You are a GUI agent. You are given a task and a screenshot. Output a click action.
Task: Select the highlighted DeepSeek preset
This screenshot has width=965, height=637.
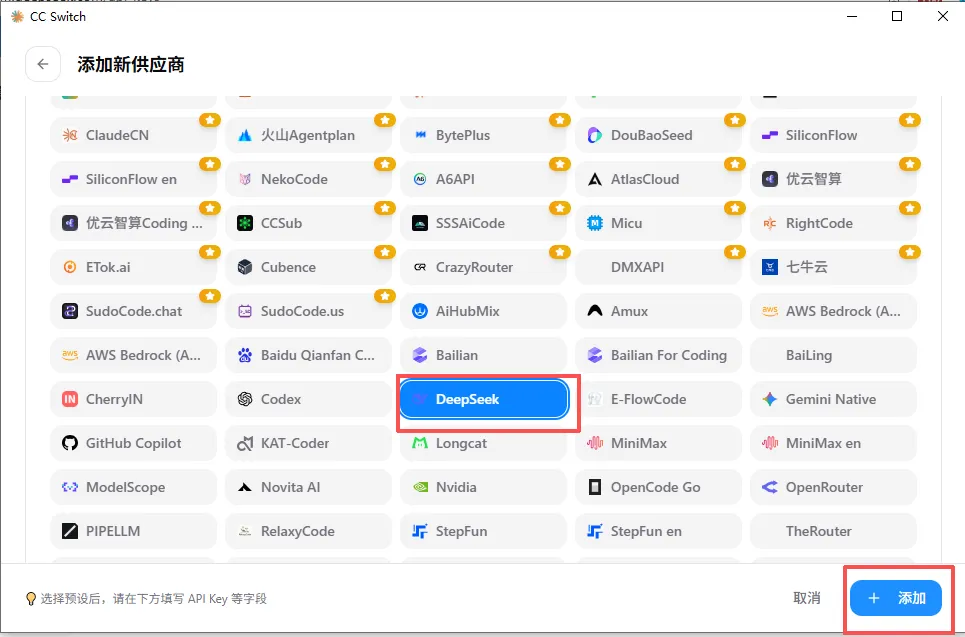(483, 399)
